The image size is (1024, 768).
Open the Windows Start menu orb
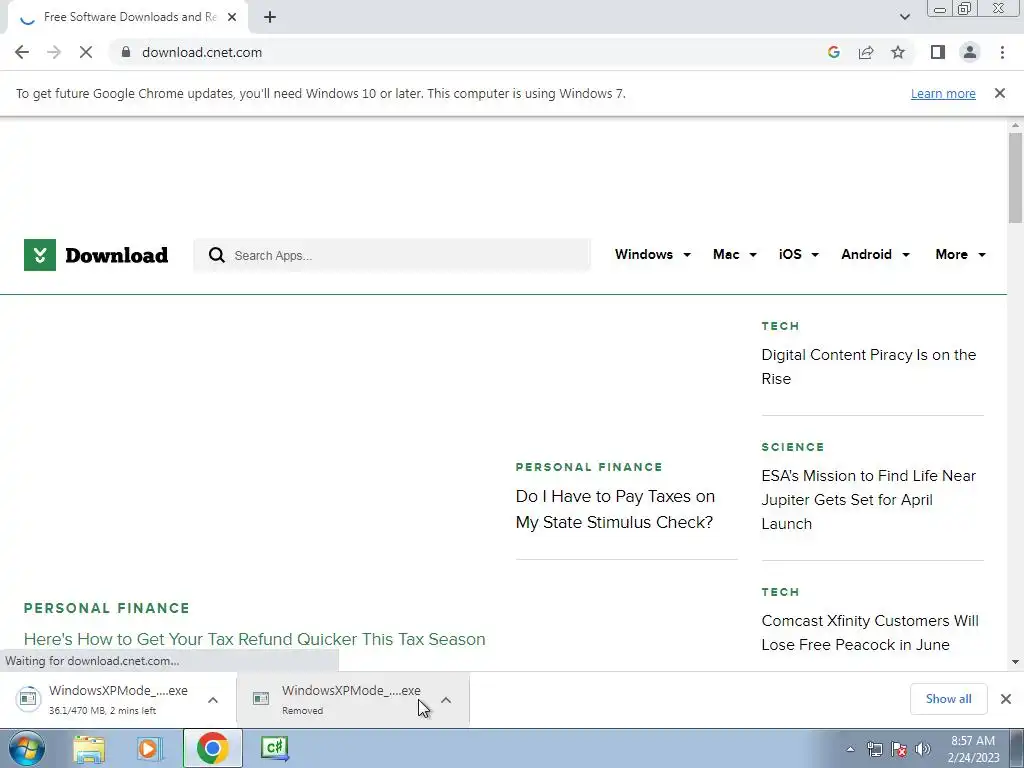[x=26, y=749]
